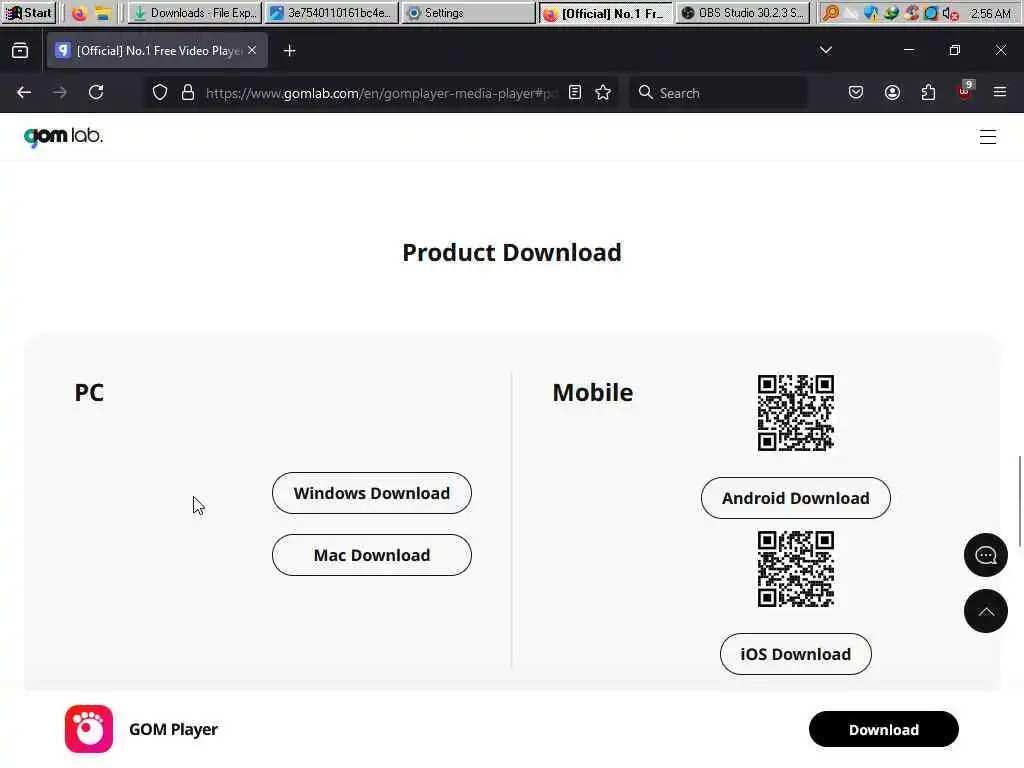Open the Start menu
This screenshot has width=1024, height=768.
pyautogui.click(x=29, y=12)
